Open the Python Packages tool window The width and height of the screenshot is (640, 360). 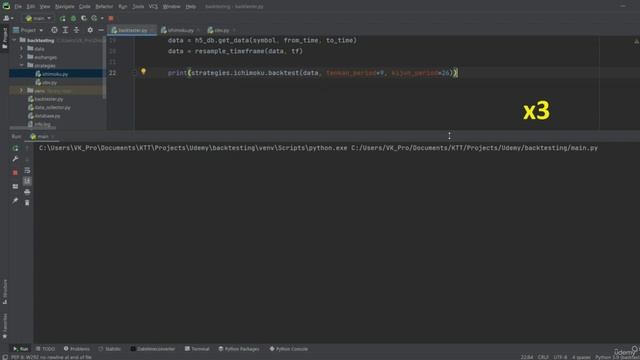(x=239, y=349)
